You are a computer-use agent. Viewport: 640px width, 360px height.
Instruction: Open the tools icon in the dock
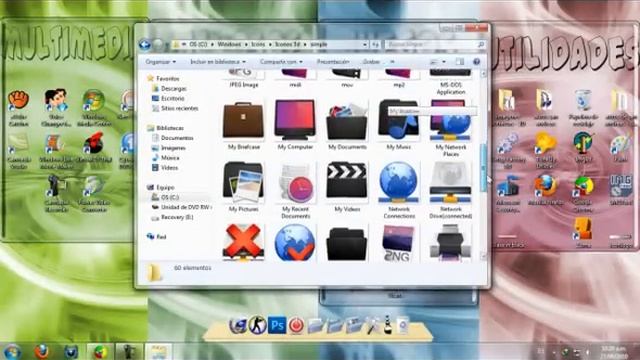pyautogui.click(x=373, y=326)
